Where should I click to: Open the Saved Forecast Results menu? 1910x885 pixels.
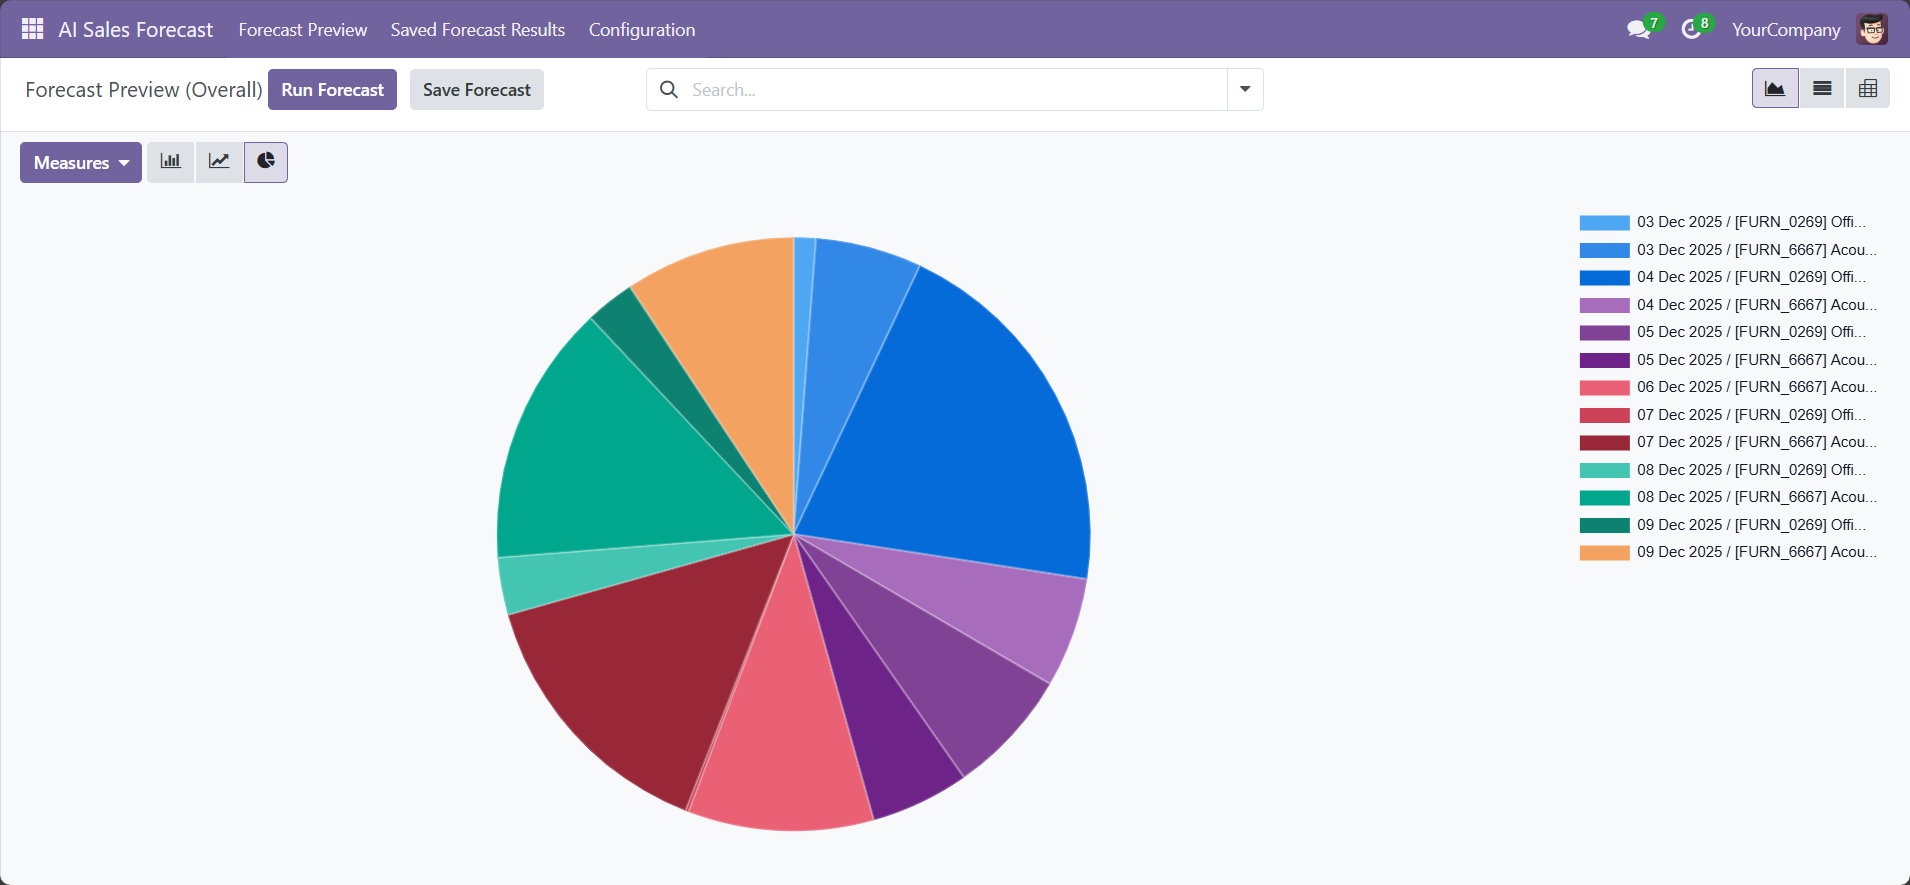point(477,30)
